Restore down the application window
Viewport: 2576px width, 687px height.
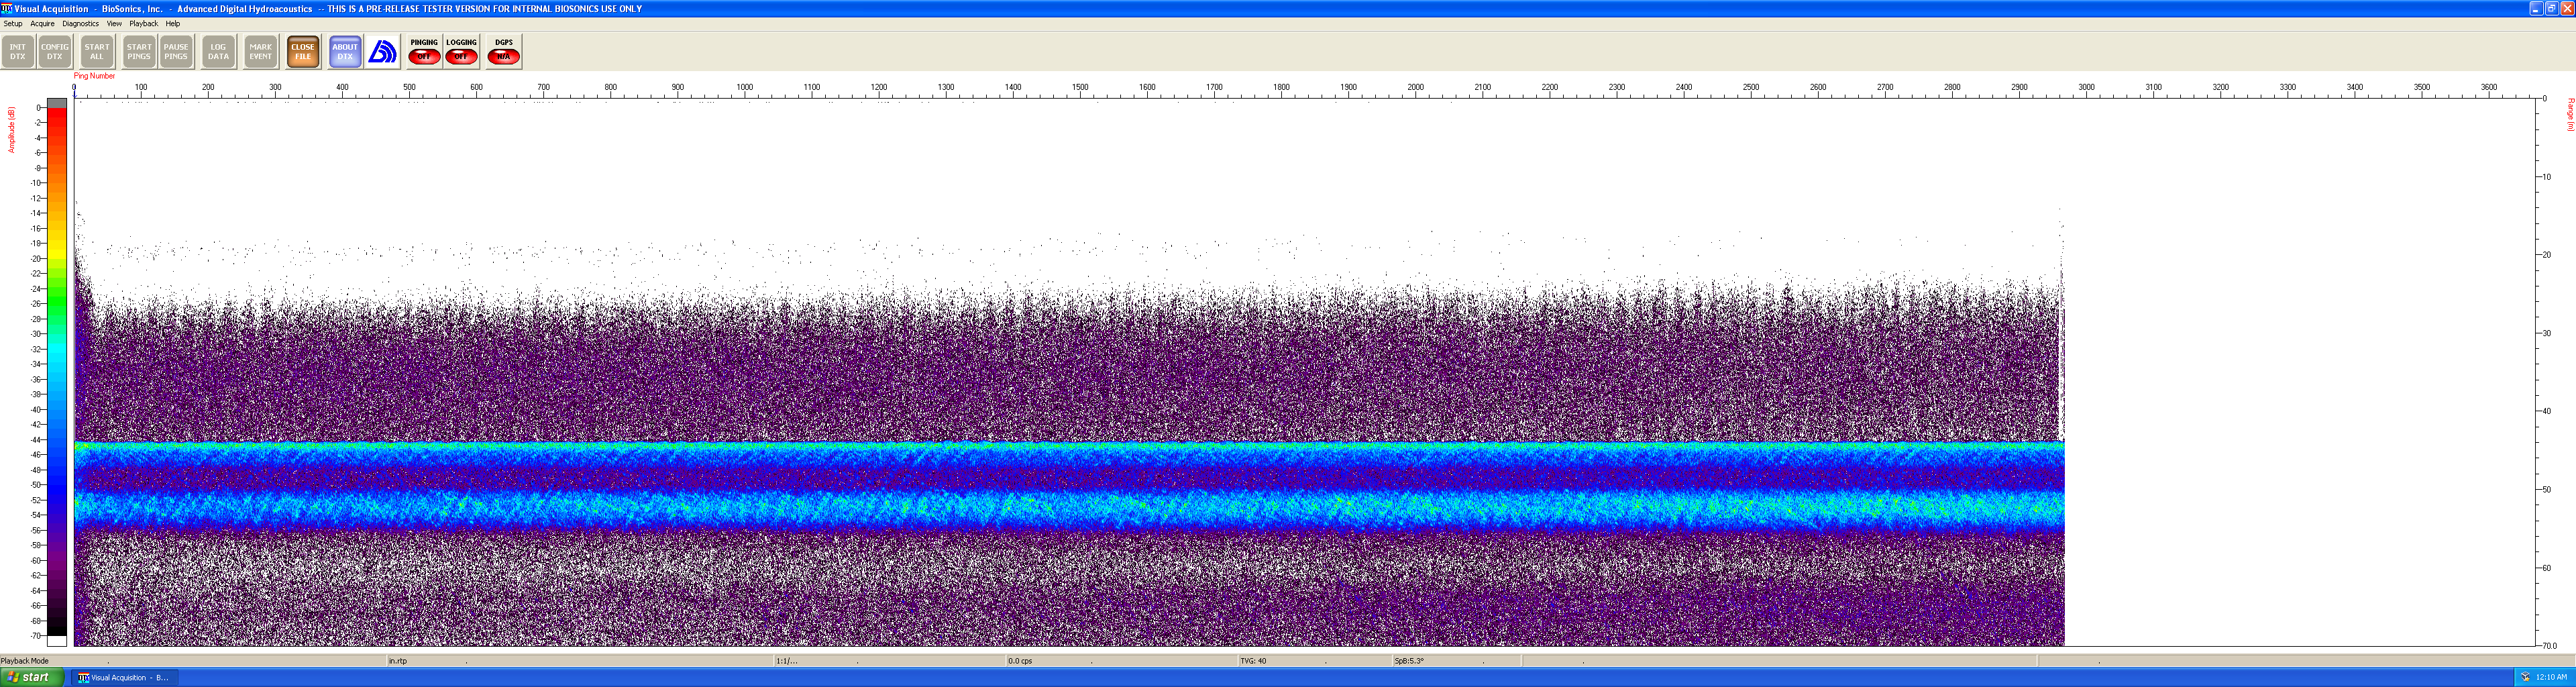(x=2551, y=8)
